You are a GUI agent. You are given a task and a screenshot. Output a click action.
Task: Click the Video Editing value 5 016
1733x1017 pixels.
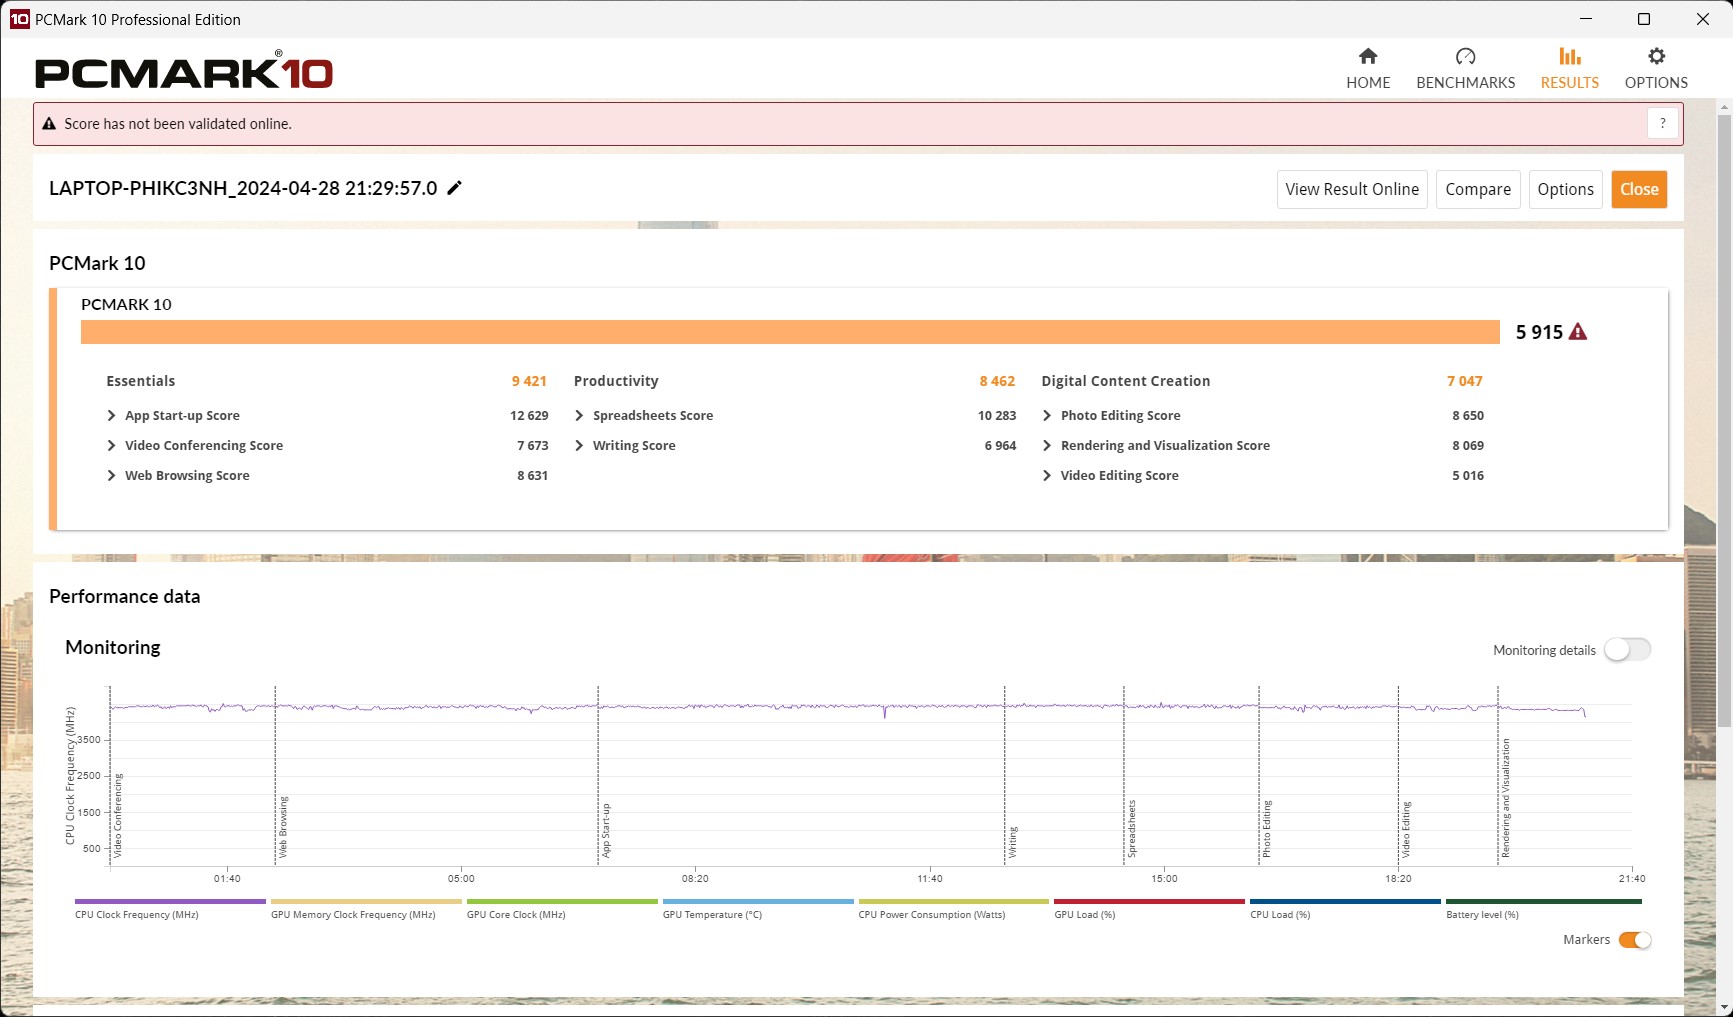tap(1468, 476)
